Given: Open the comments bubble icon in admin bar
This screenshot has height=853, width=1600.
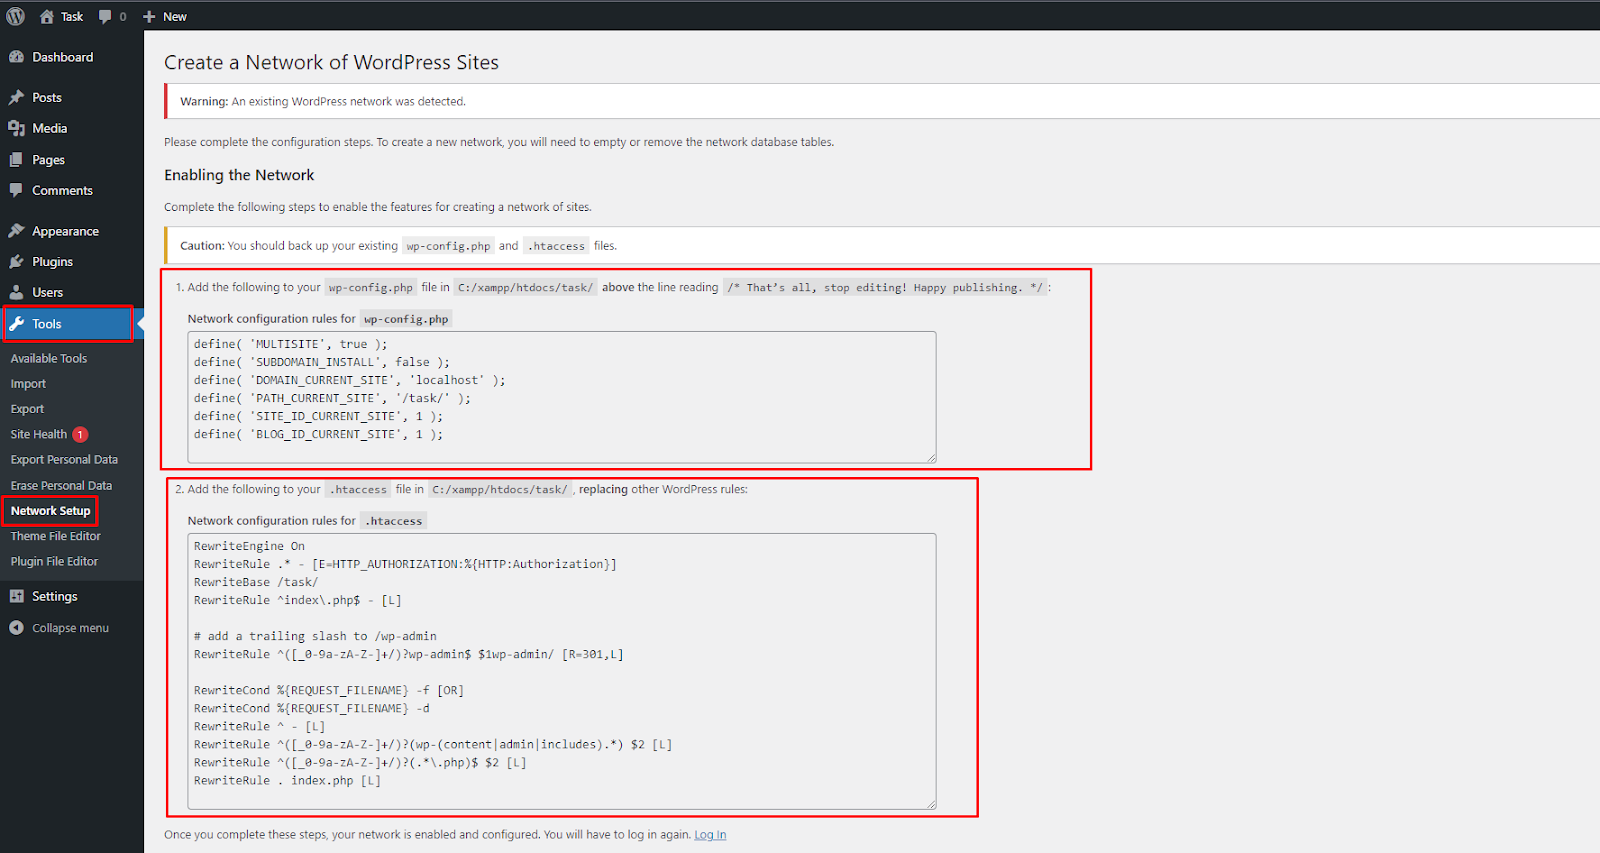Looking at the screenshot, I should pyautogui.click(x=105, y=17).
